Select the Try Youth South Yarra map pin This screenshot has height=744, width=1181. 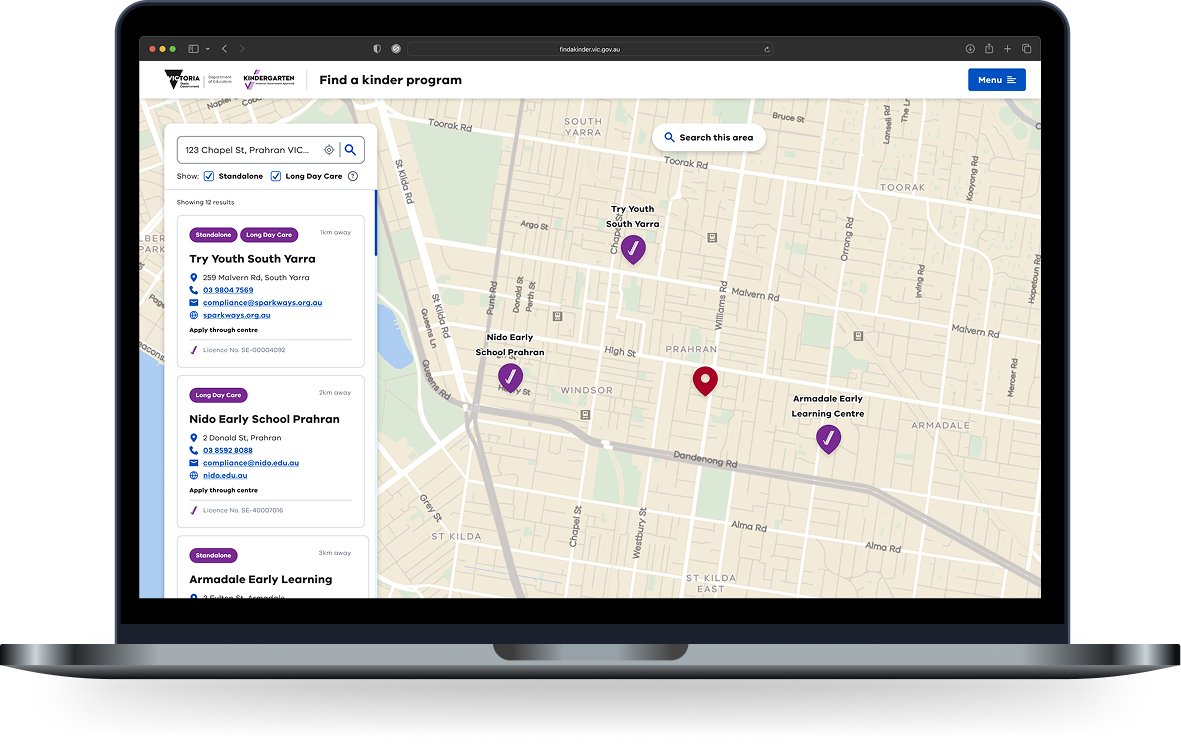633,249
